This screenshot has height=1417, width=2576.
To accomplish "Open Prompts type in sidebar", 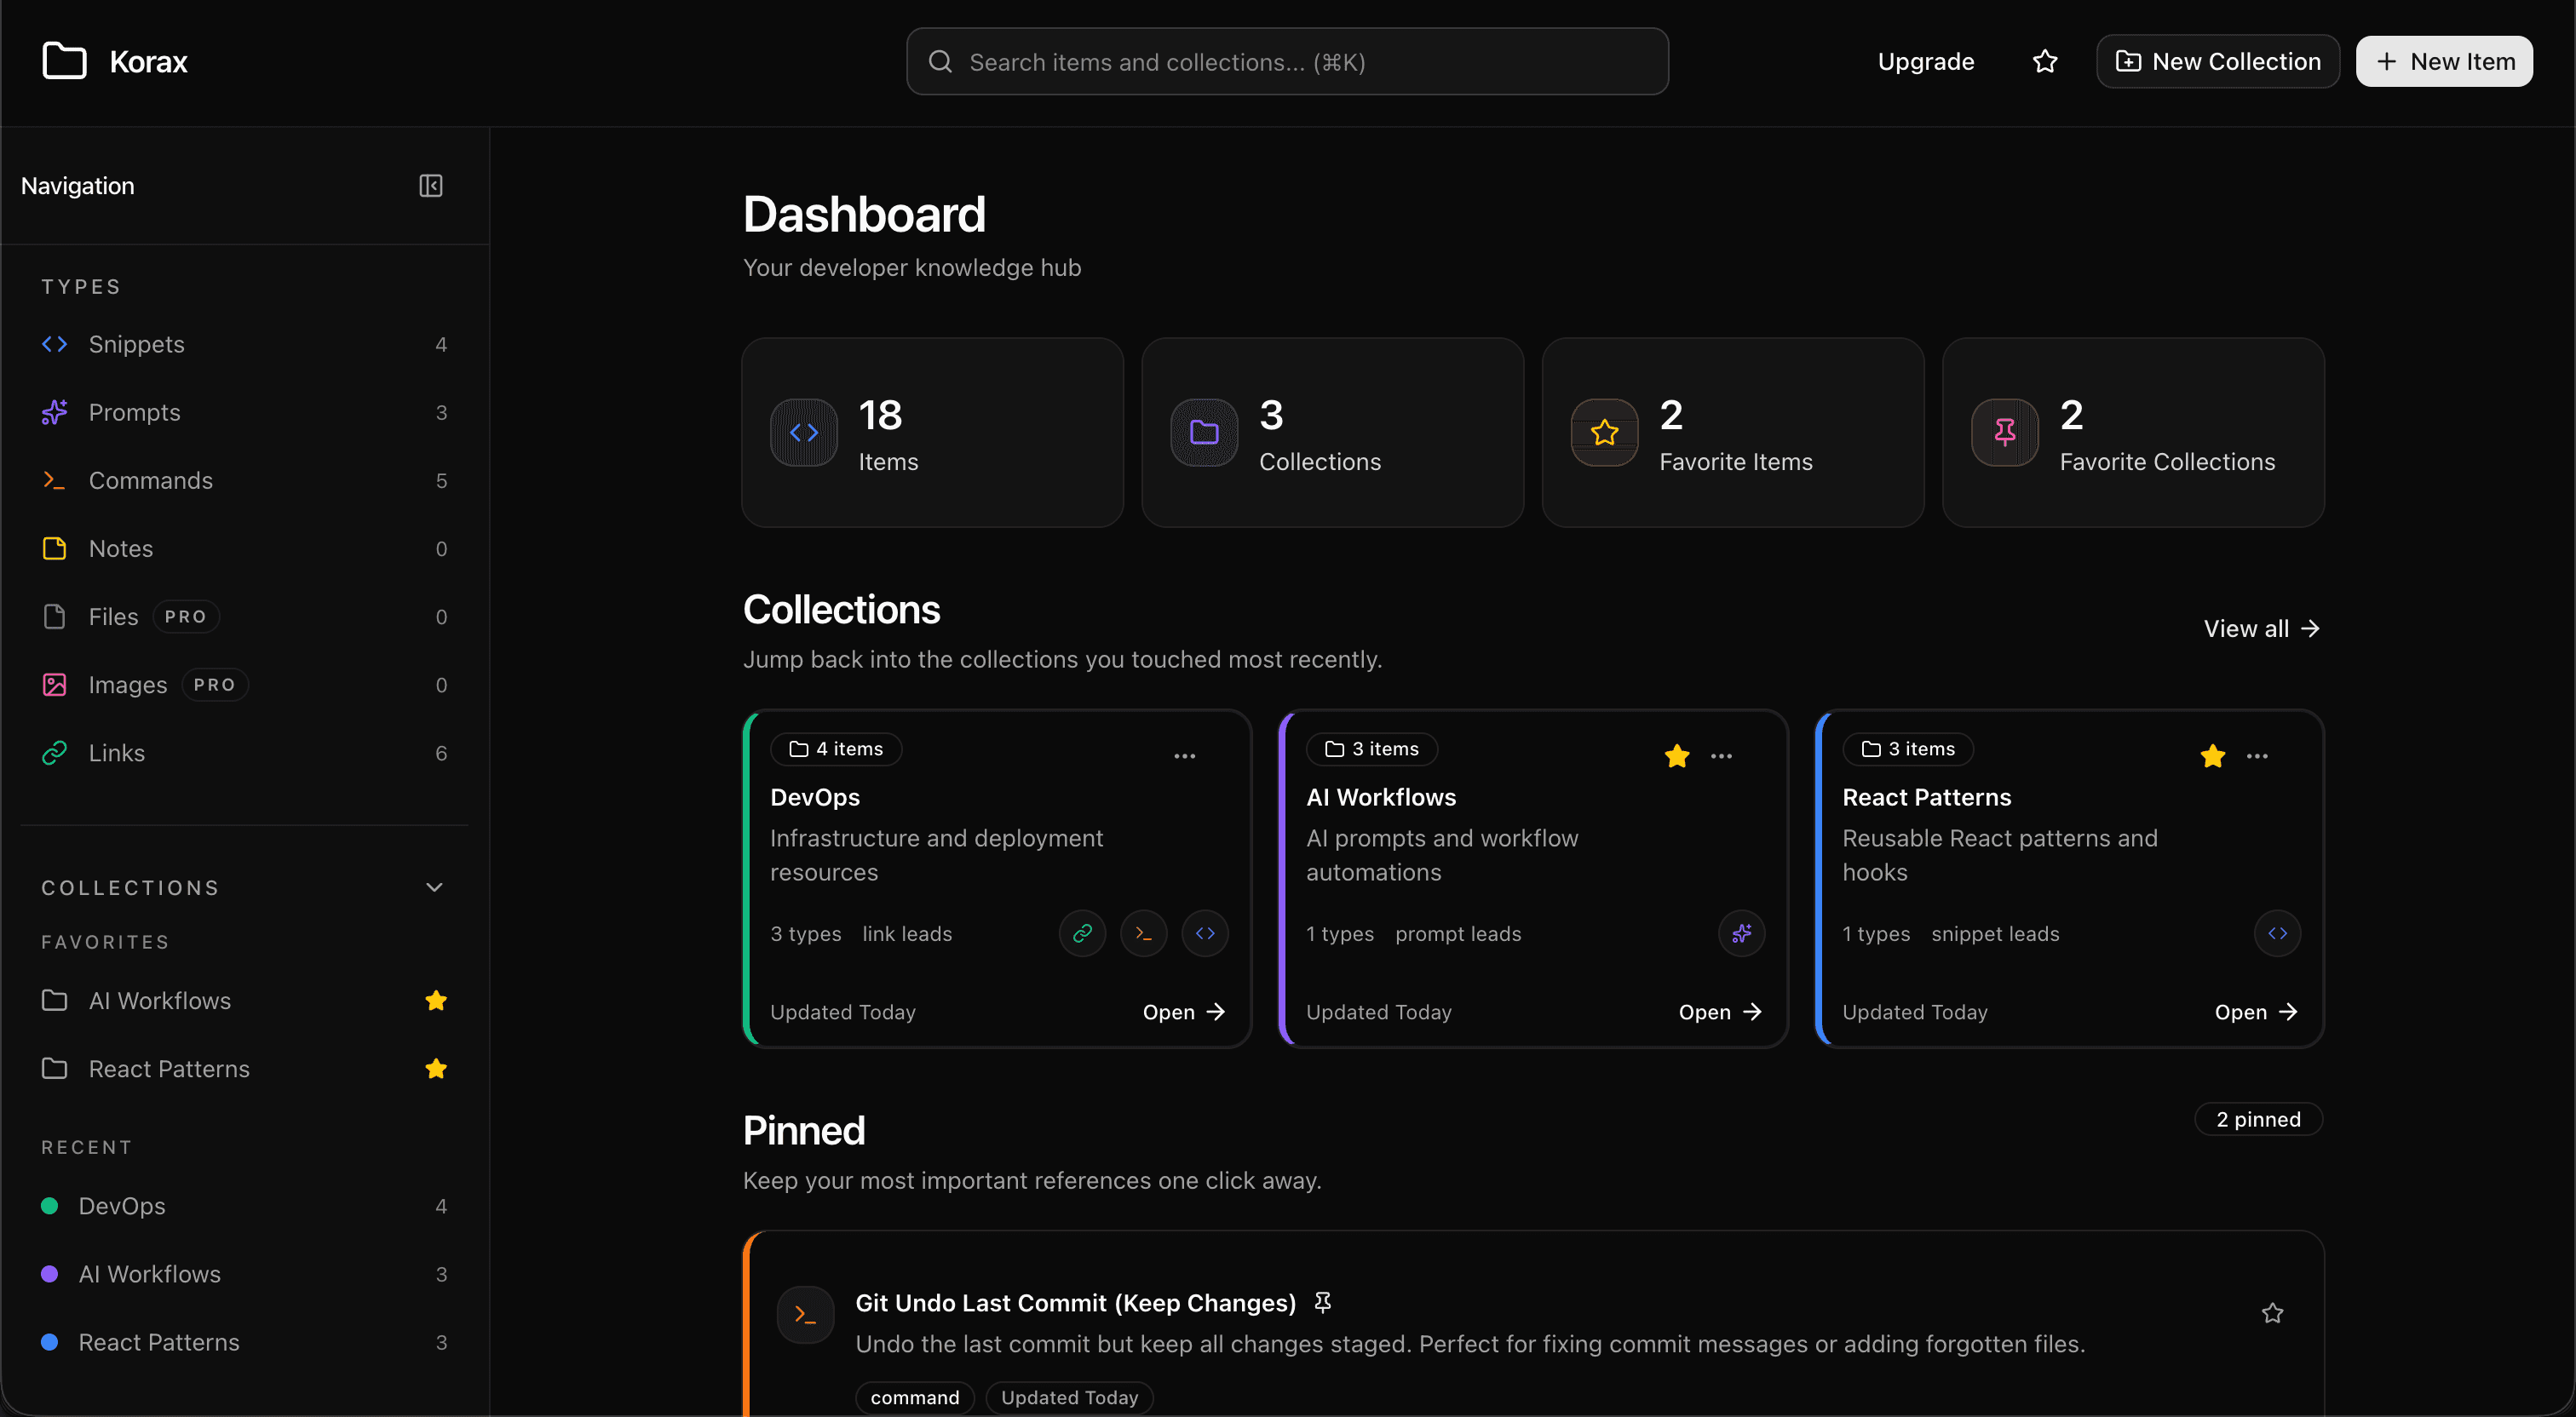I will click(244, 412).
